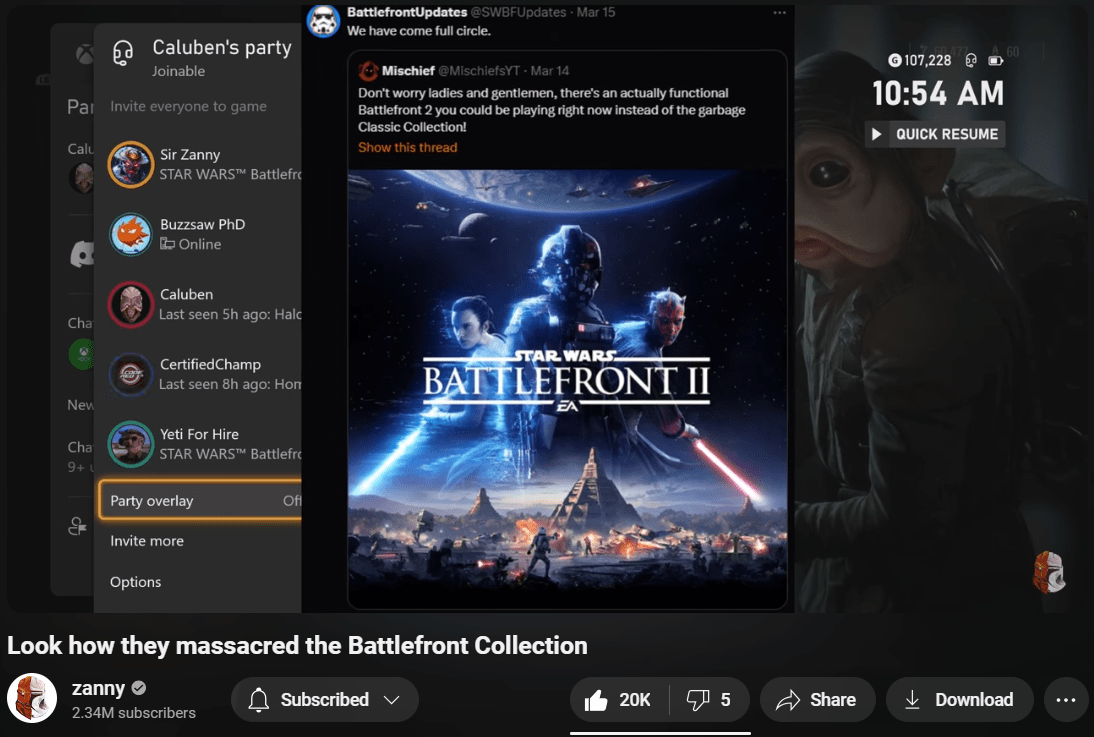Image resolution: width=1094 pixels, height=737 pixels.
Task: Open Show this thread link
Action: pos(407,147)
